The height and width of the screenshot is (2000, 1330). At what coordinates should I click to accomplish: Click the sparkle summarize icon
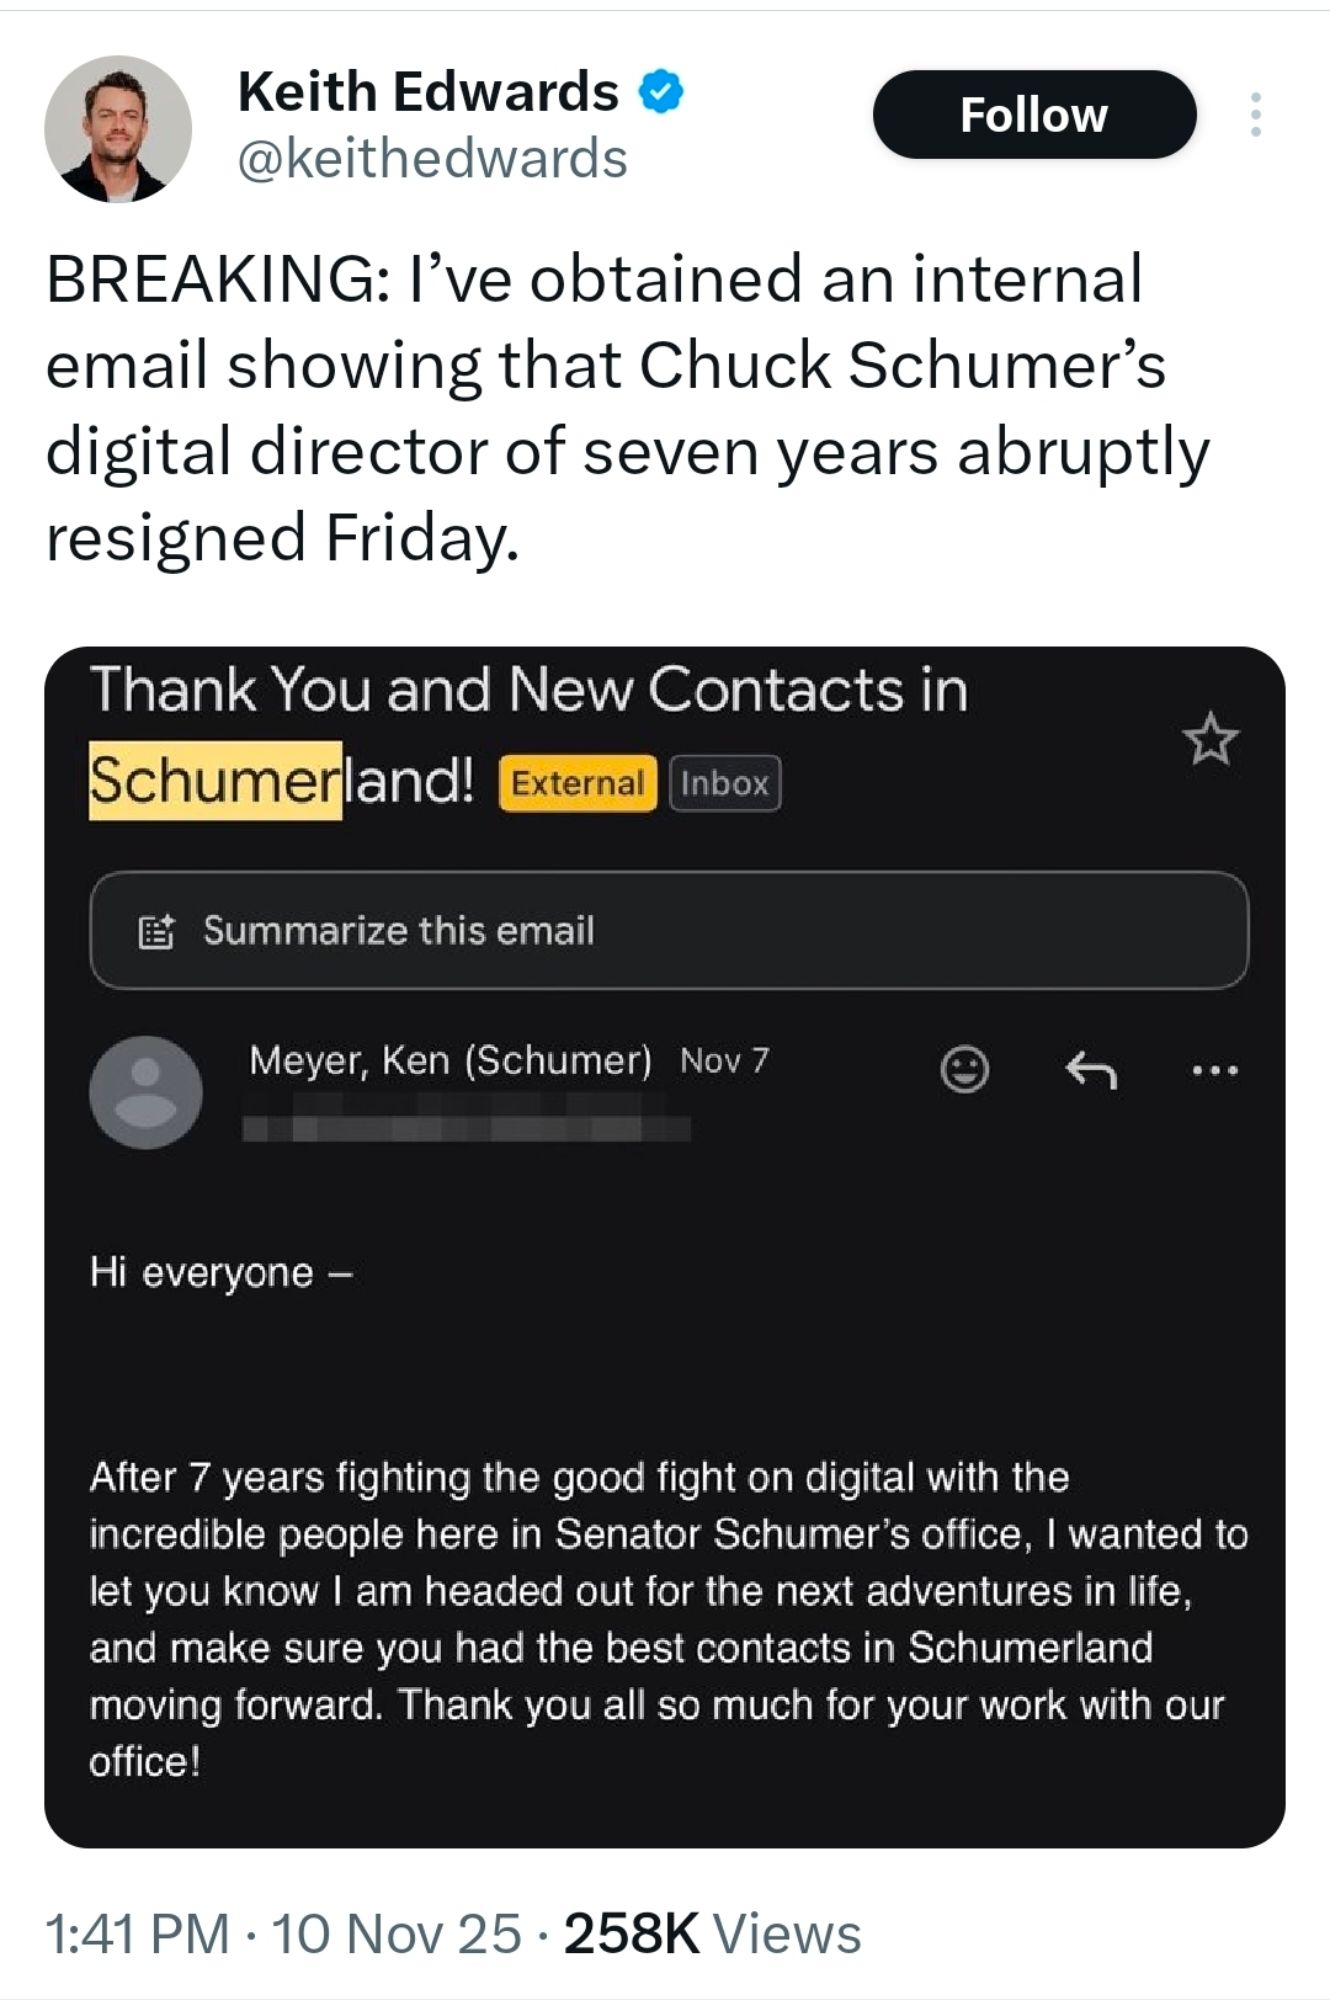tap(156, 932)
